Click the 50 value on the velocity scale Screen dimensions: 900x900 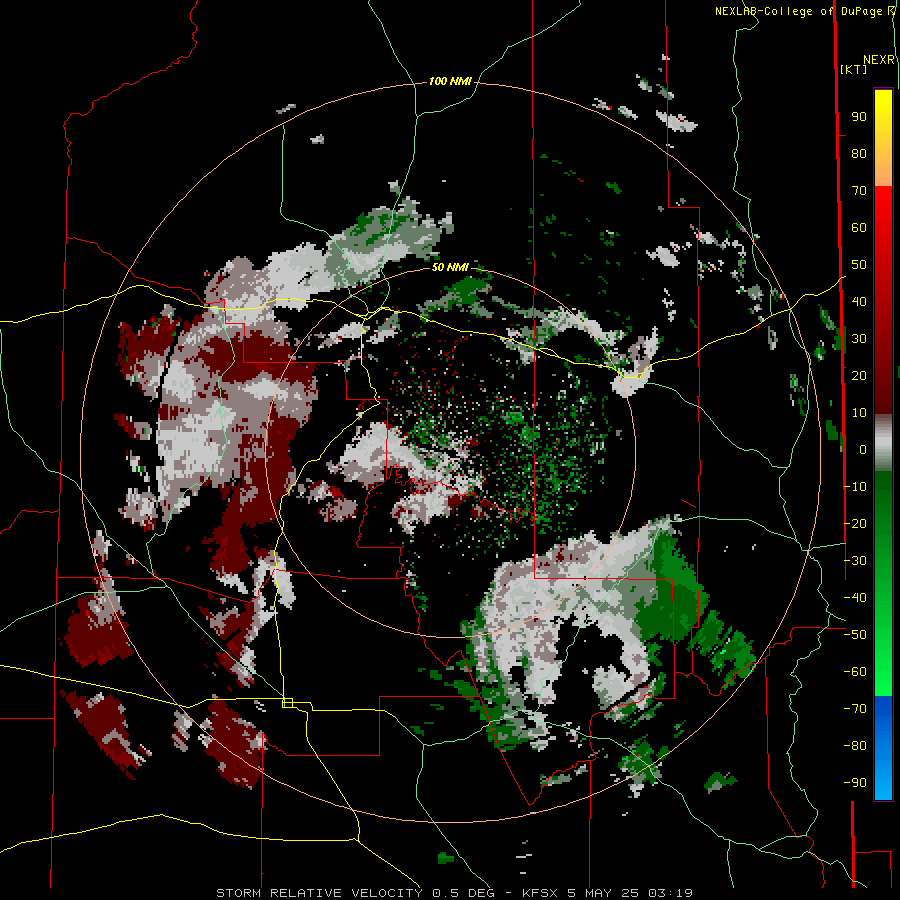pyautogui.click(x=859, y=265)
